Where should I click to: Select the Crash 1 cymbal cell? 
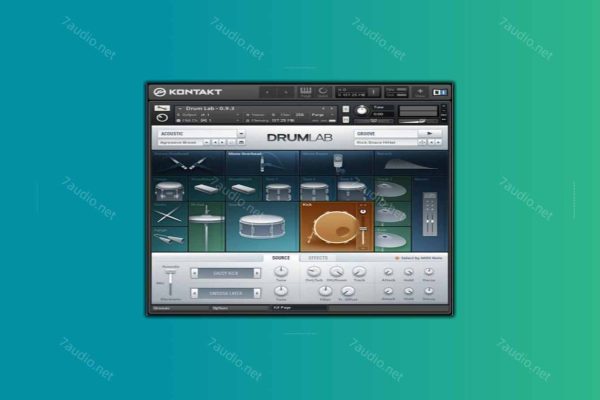click(392, 189)
